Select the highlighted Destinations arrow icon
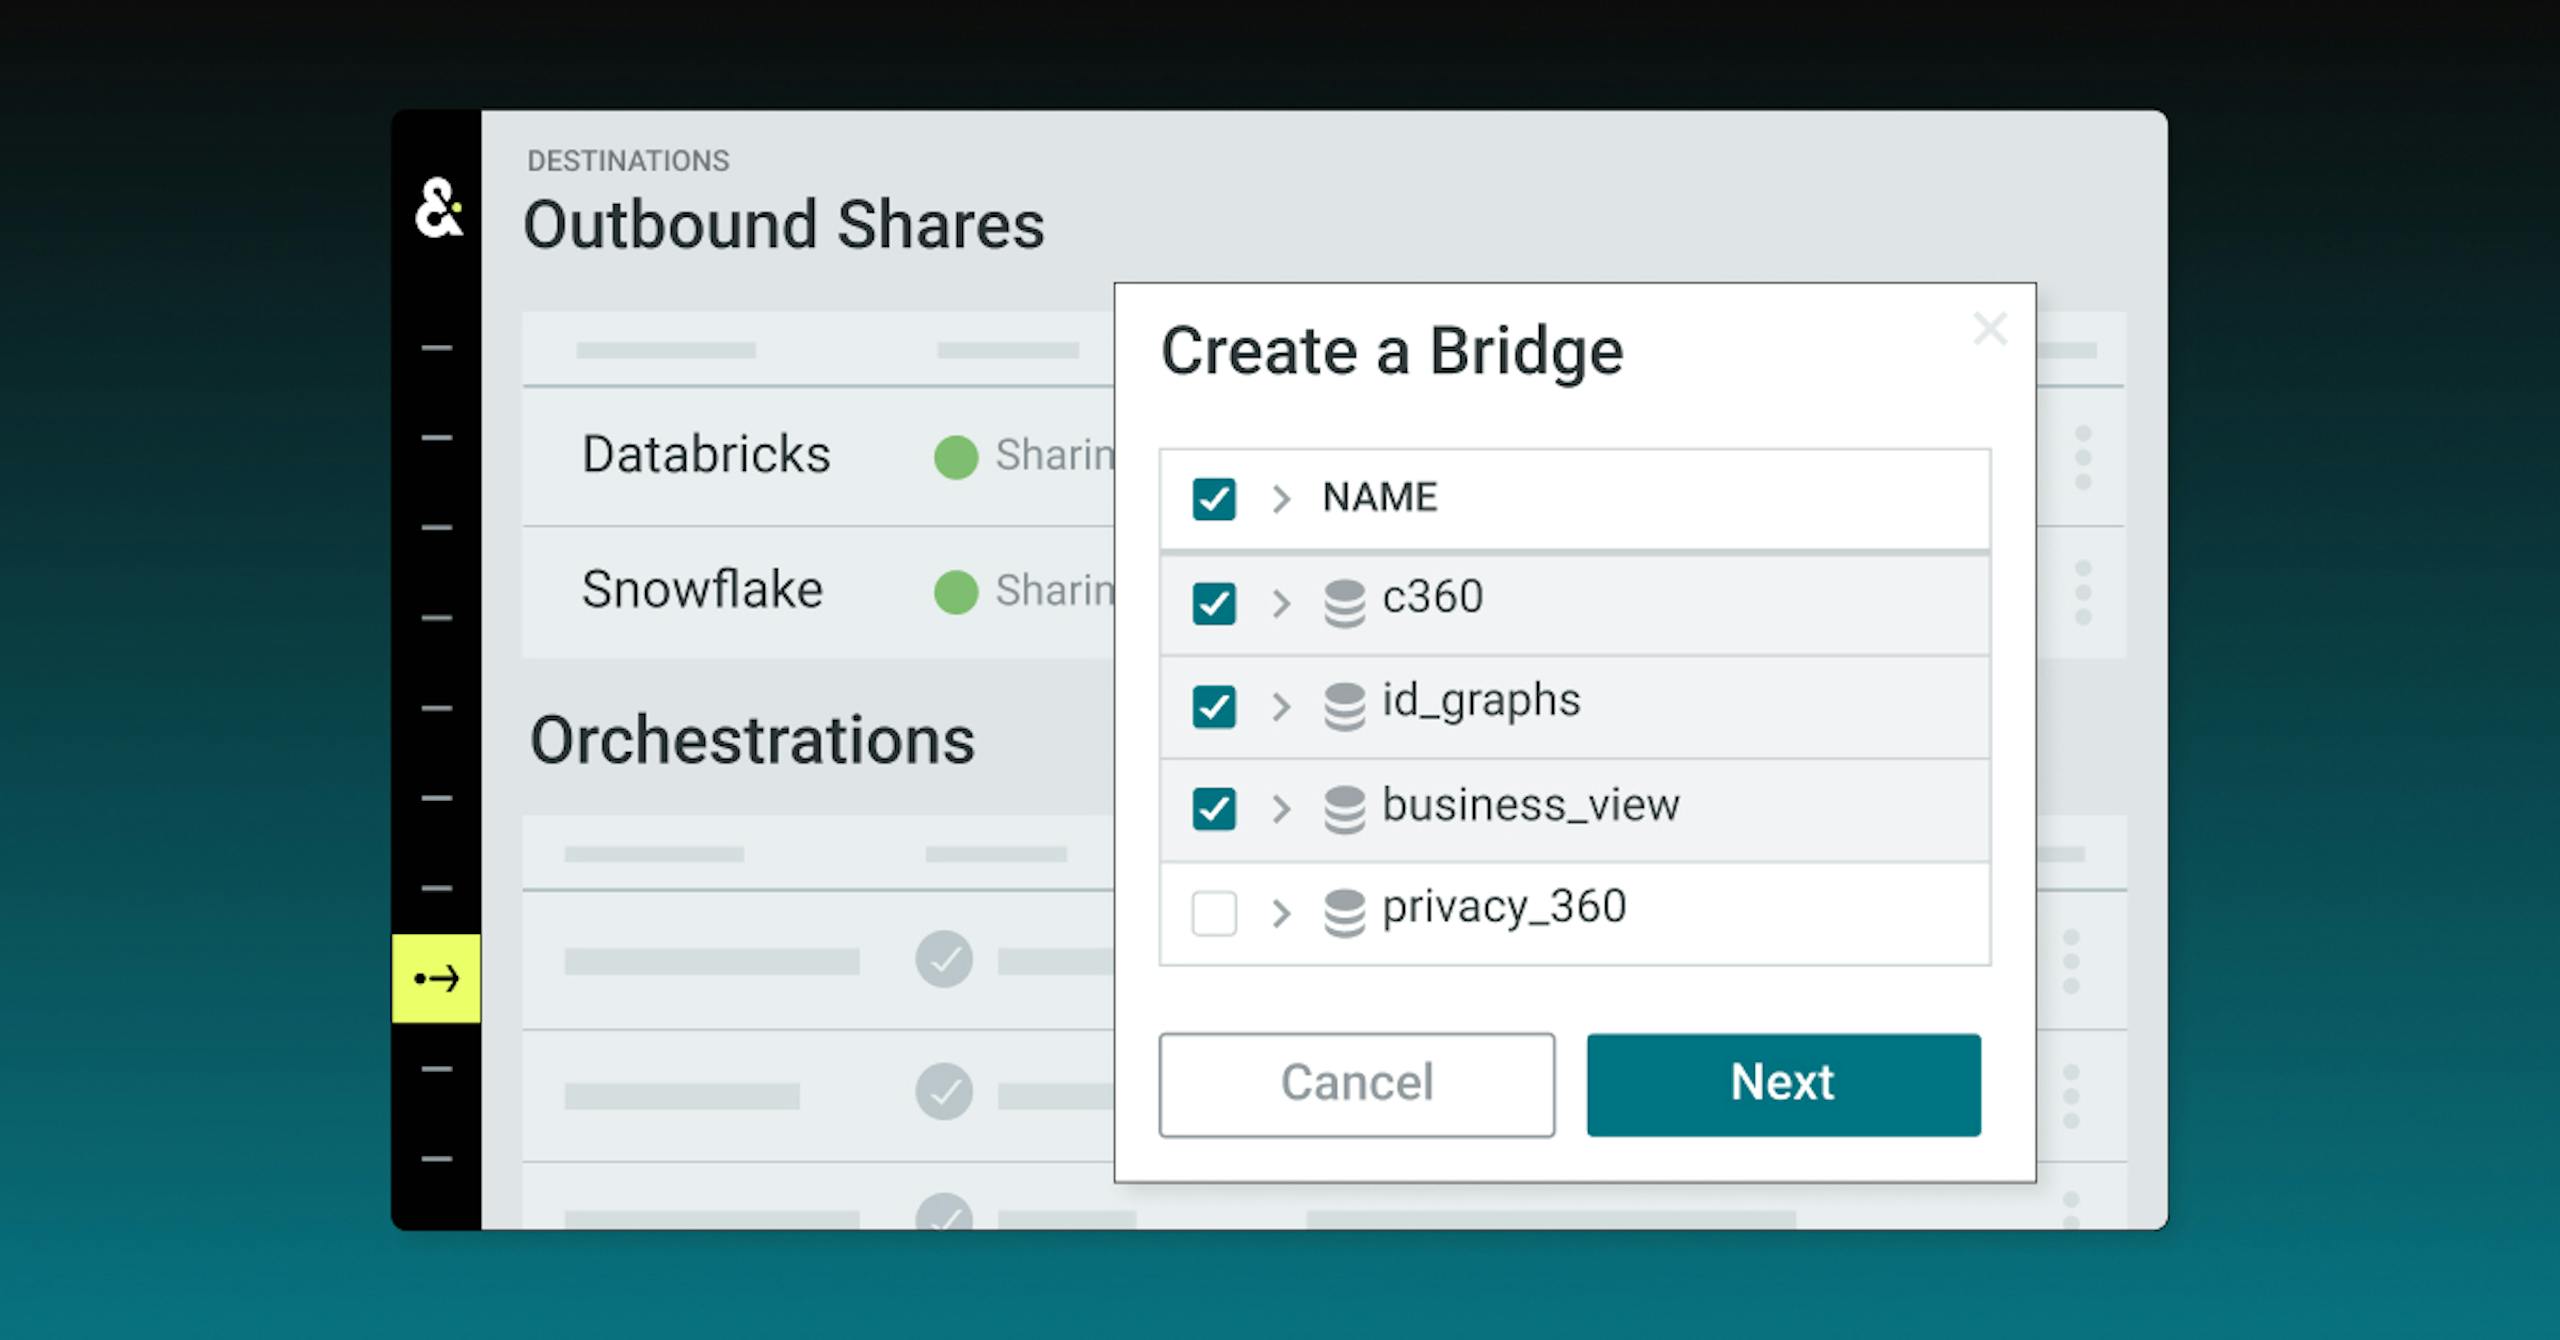This screenshot has width=2560, height=1340. [x=436, y=978]
